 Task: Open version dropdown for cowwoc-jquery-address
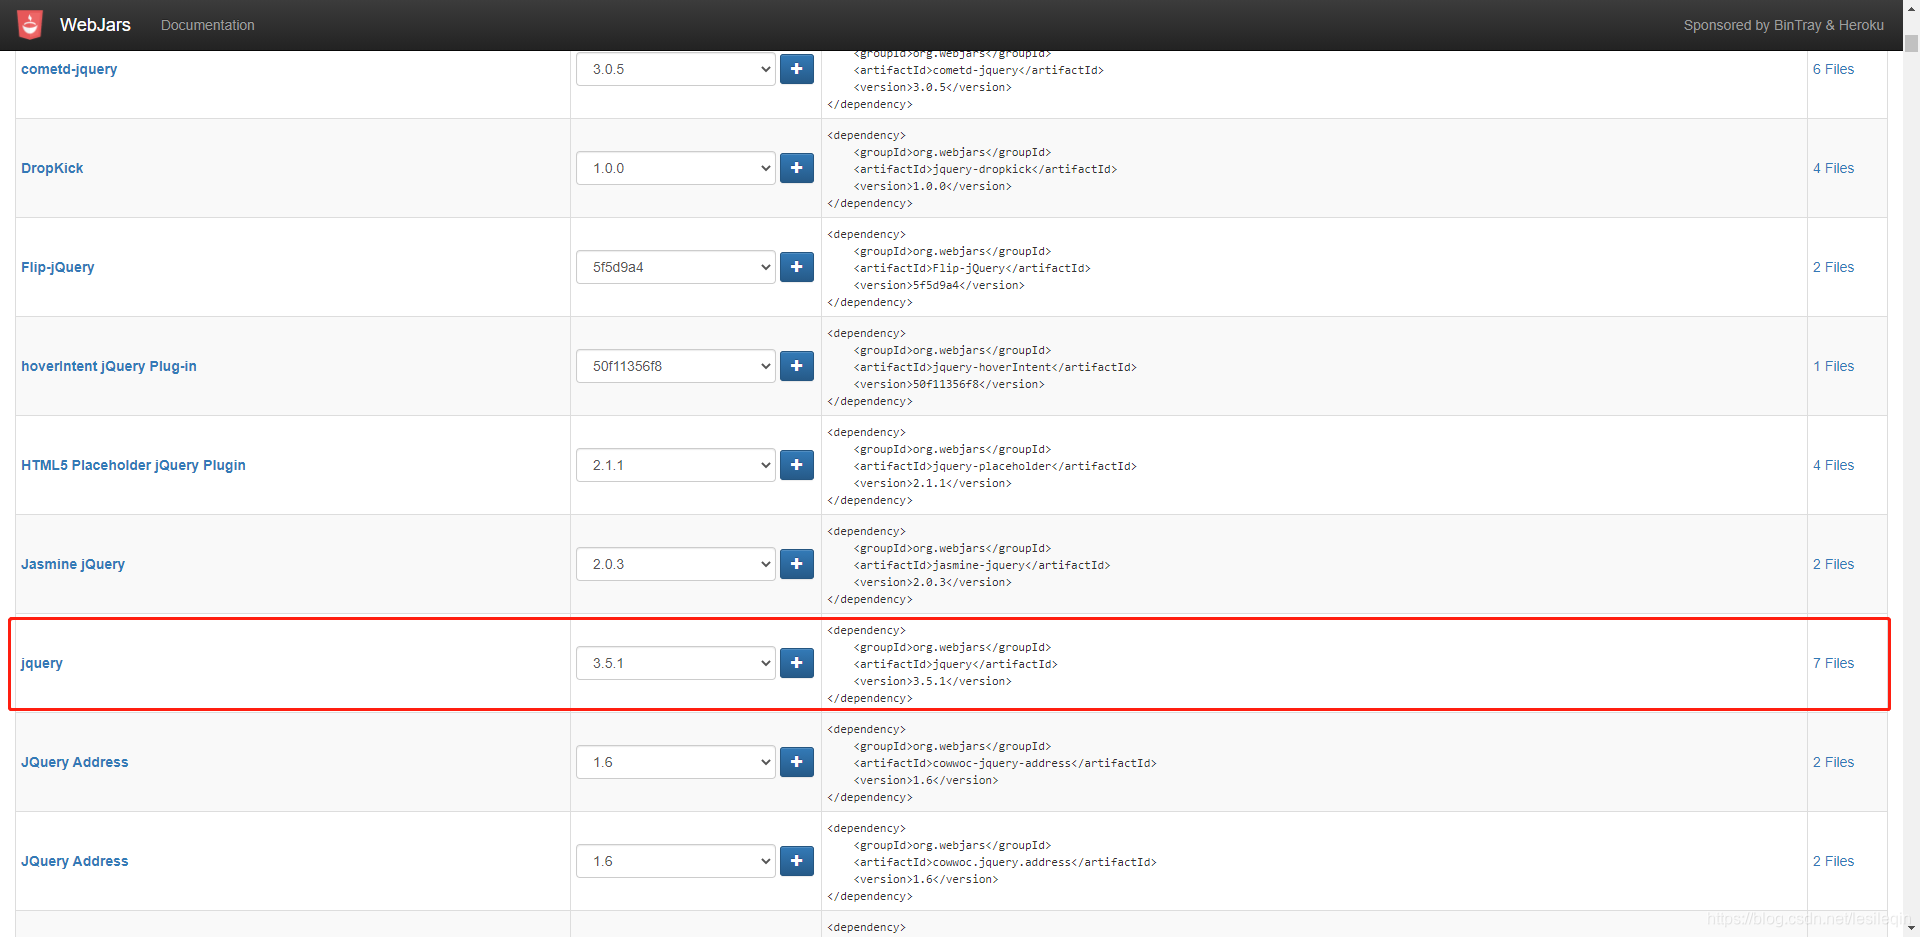coord(676,762)
